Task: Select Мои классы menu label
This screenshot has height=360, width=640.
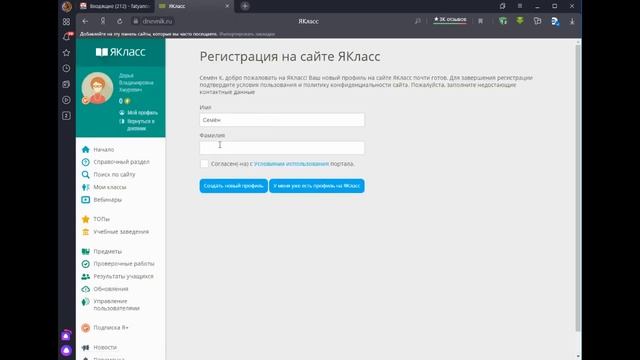Action: click(x=110, y=187)
